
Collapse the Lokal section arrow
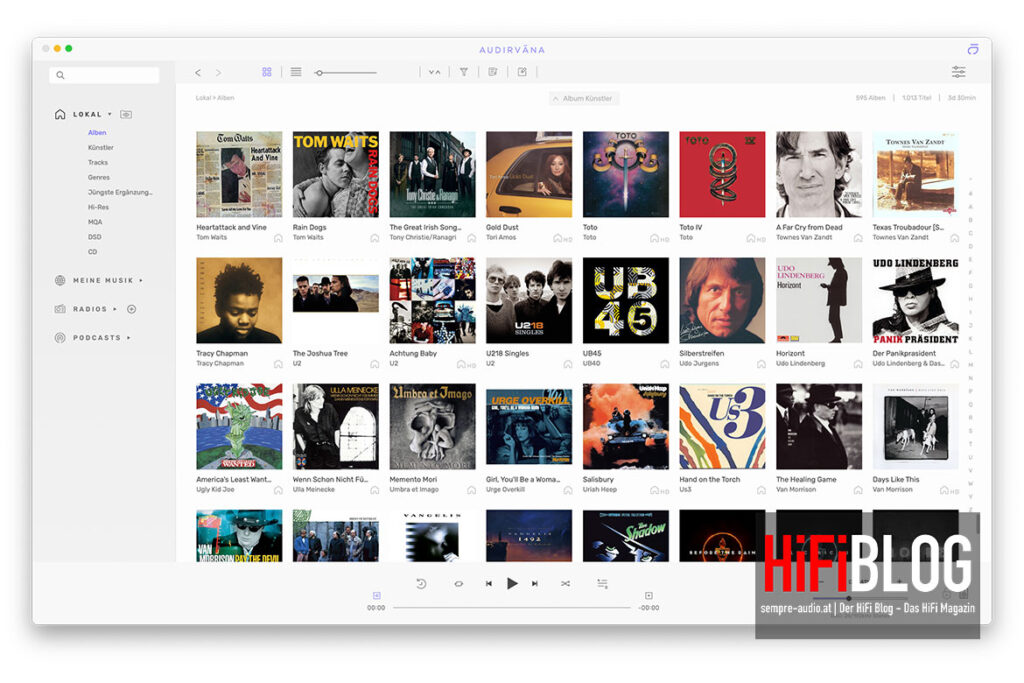pyautogui.click(x=110, y=114)
